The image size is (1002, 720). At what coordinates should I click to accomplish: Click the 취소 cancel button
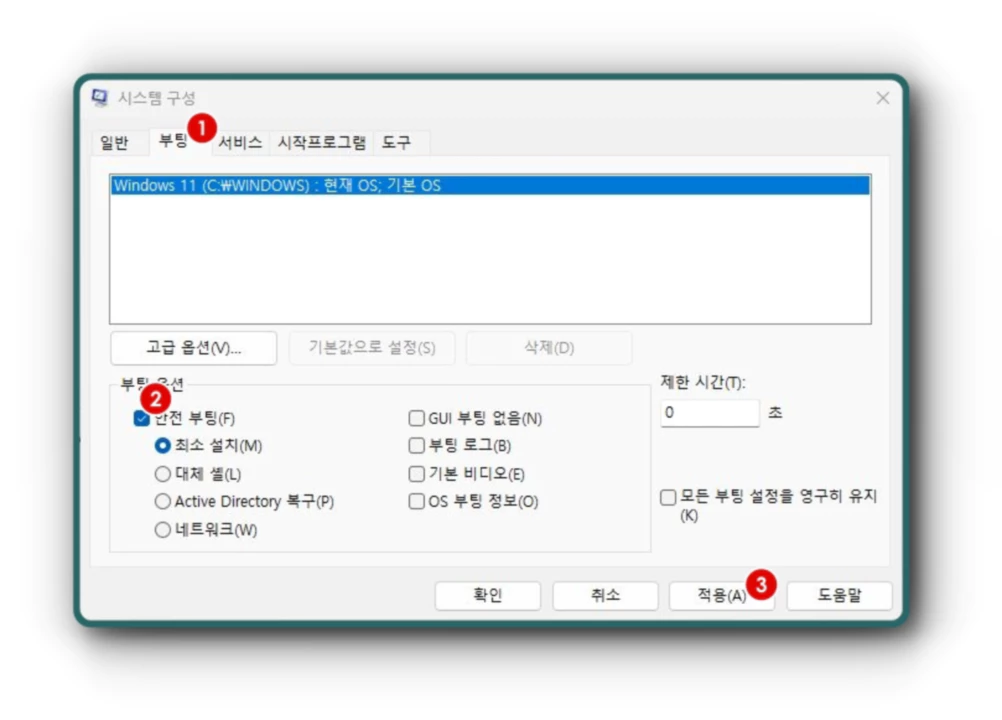point(605,595)
